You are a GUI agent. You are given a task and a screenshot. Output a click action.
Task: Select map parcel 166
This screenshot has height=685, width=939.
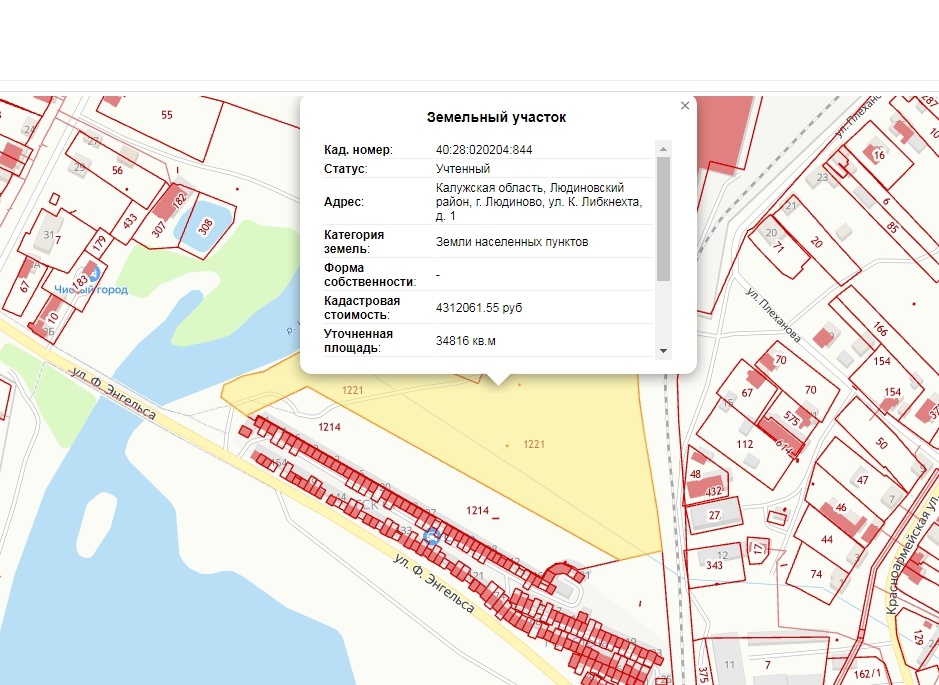(880, 329)
